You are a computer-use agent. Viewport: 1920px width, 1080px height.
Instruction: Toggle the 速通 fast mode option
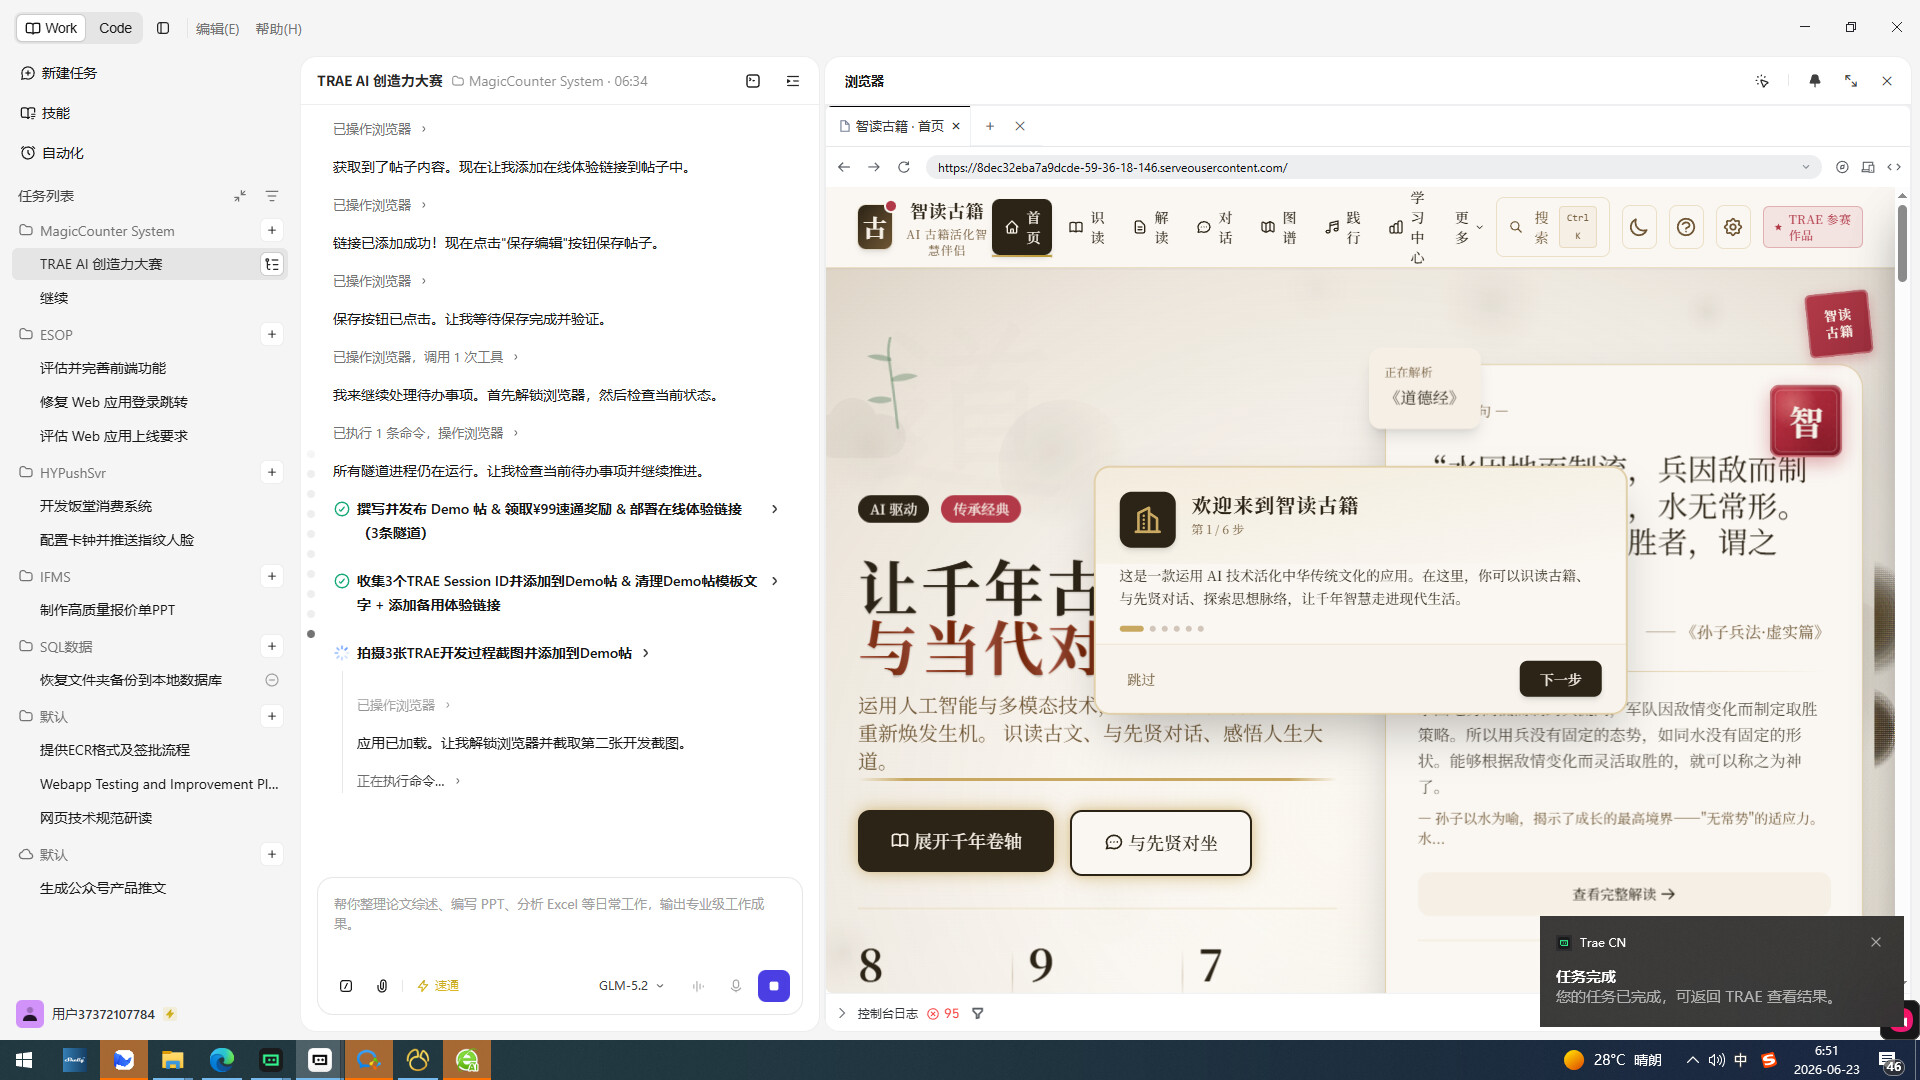pos(438,986)
